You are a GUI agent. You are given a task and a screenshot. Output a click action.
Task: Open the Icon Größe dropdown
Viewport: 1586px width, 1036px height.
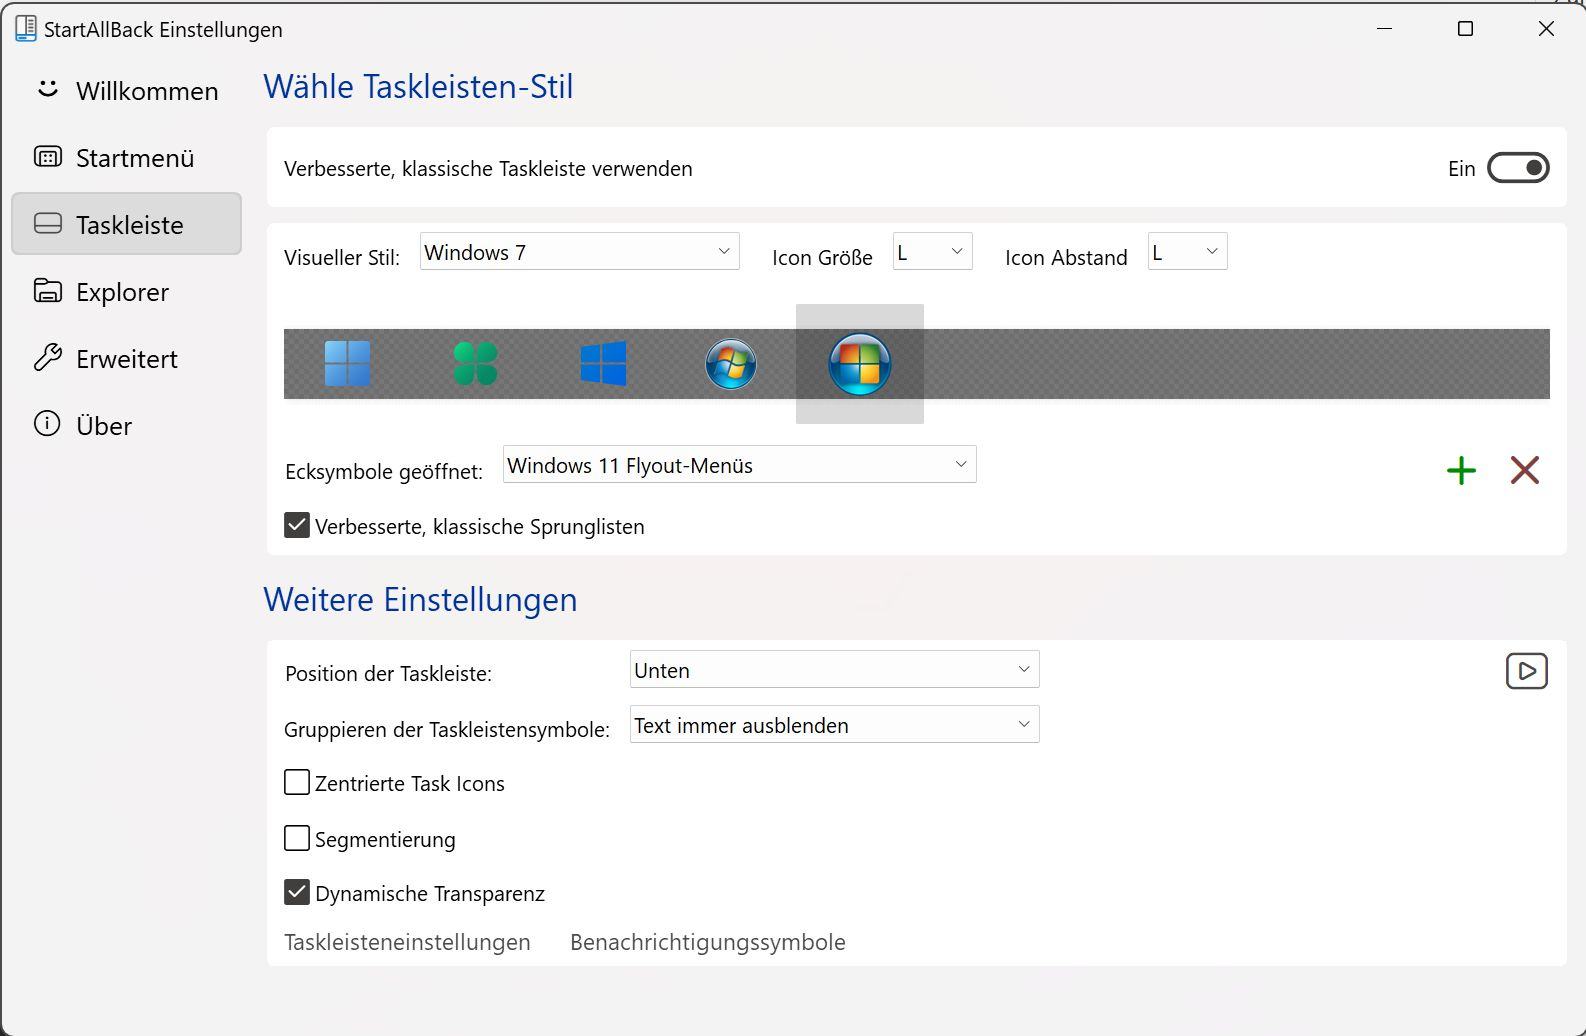tap(932, 252)
